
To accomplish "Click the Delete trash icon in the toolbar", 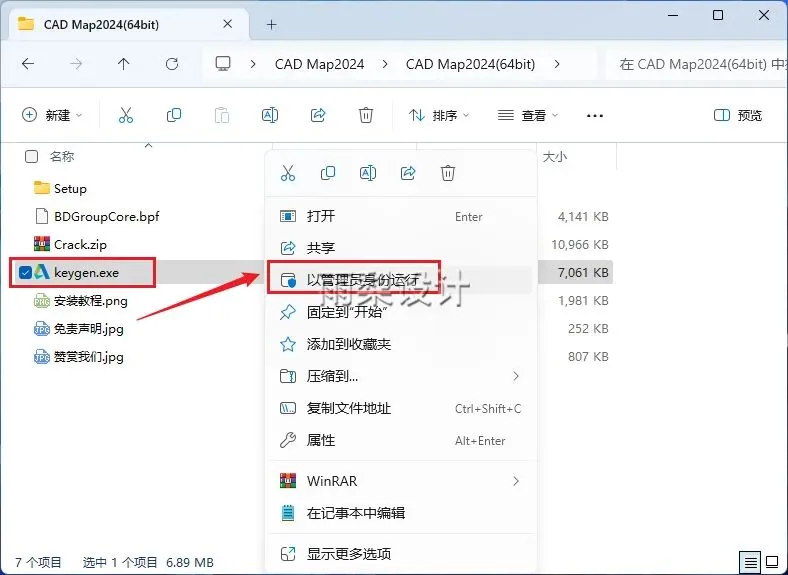I will [366, 115].
